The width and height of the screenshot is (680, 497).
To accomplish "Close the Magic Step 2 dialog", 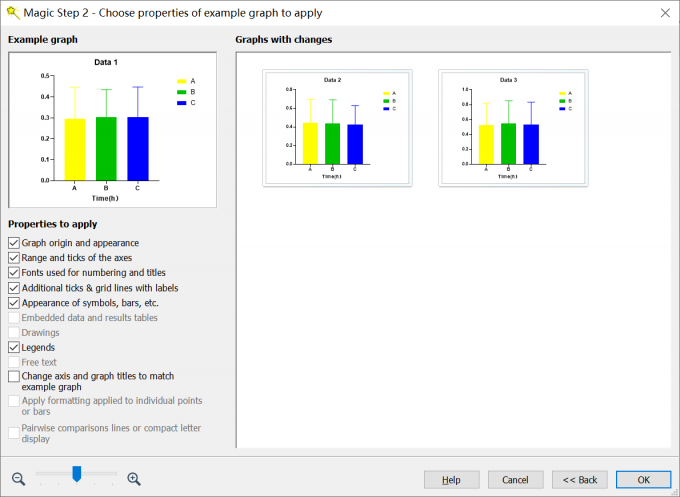I will coord(665,13).
